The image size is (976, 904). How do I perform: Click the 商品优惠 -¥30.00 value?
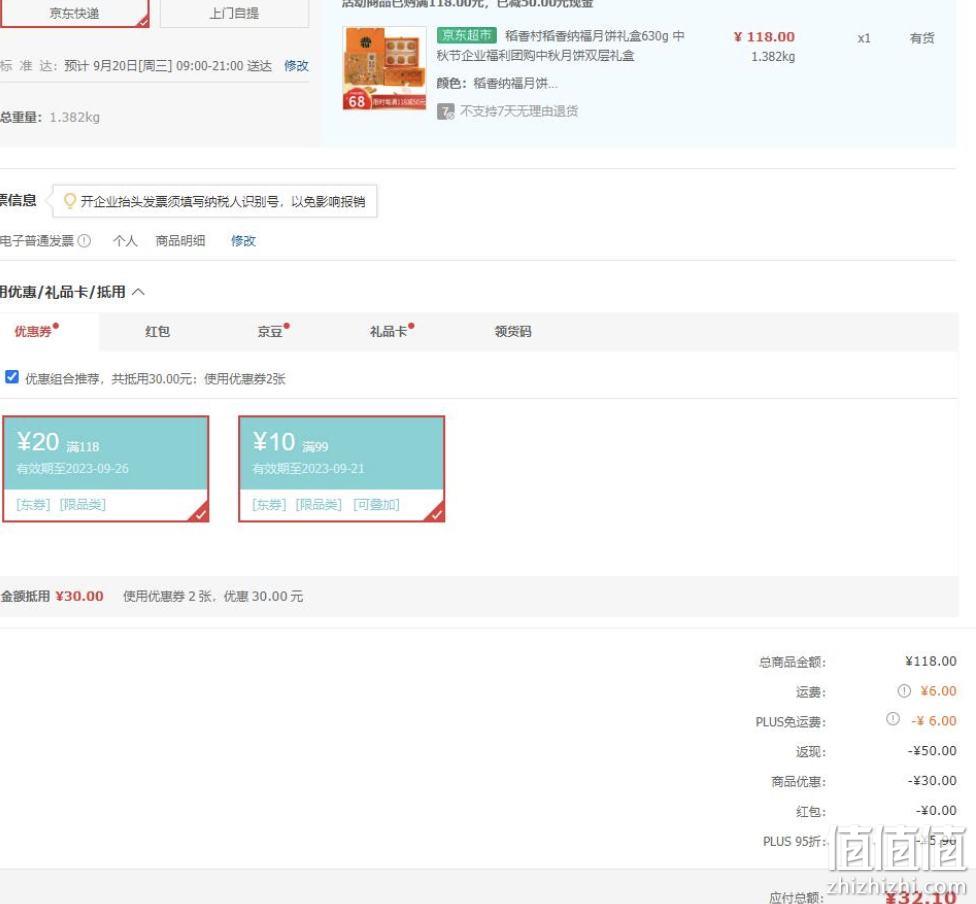(932, 780)
